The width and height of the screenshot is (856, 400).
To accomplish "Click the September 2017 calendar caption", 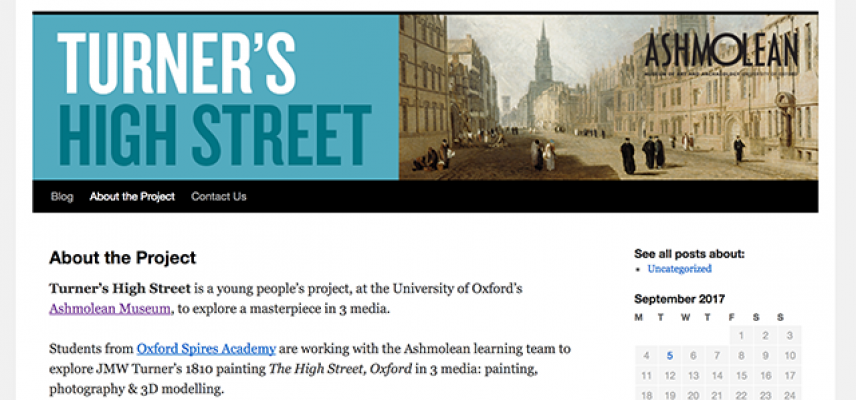I will [x=679, y=299].
